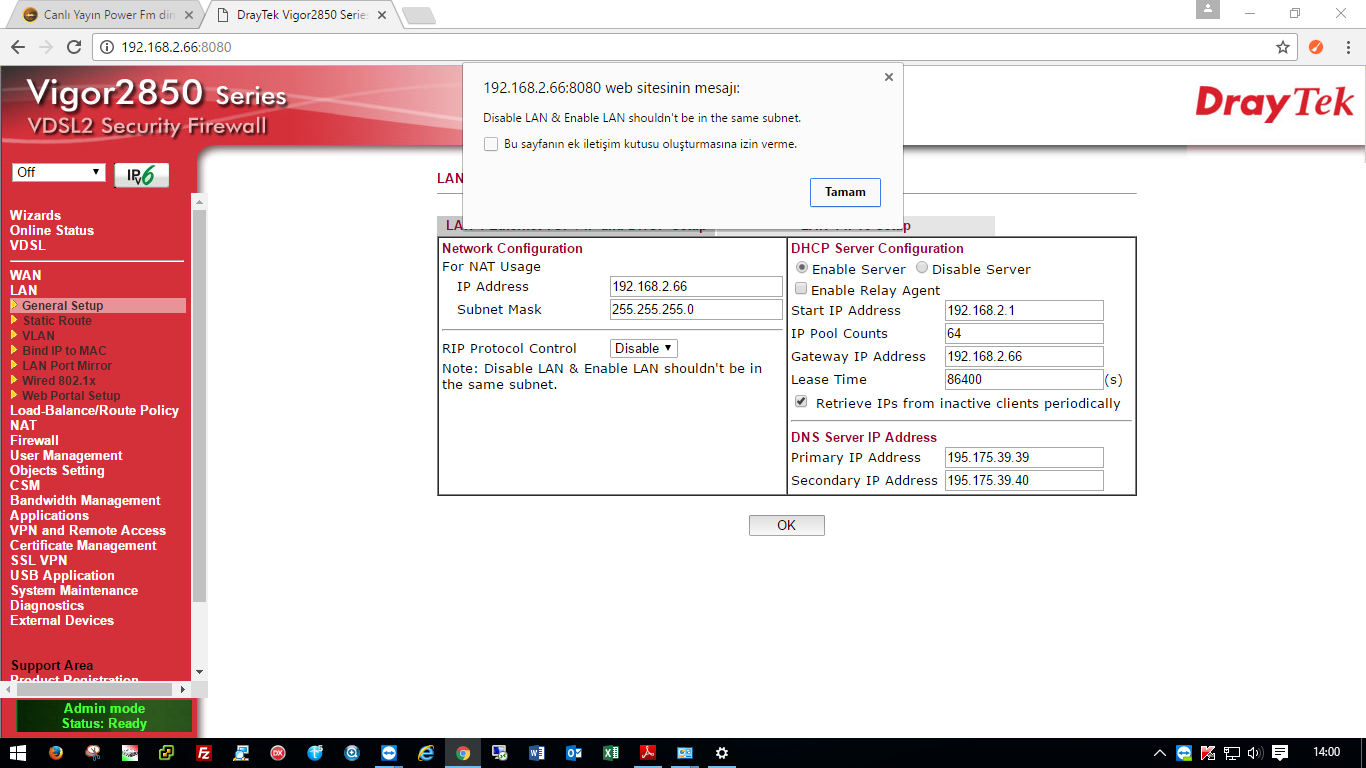Check the prevent additional dialogs checkbox

[491, 144]
